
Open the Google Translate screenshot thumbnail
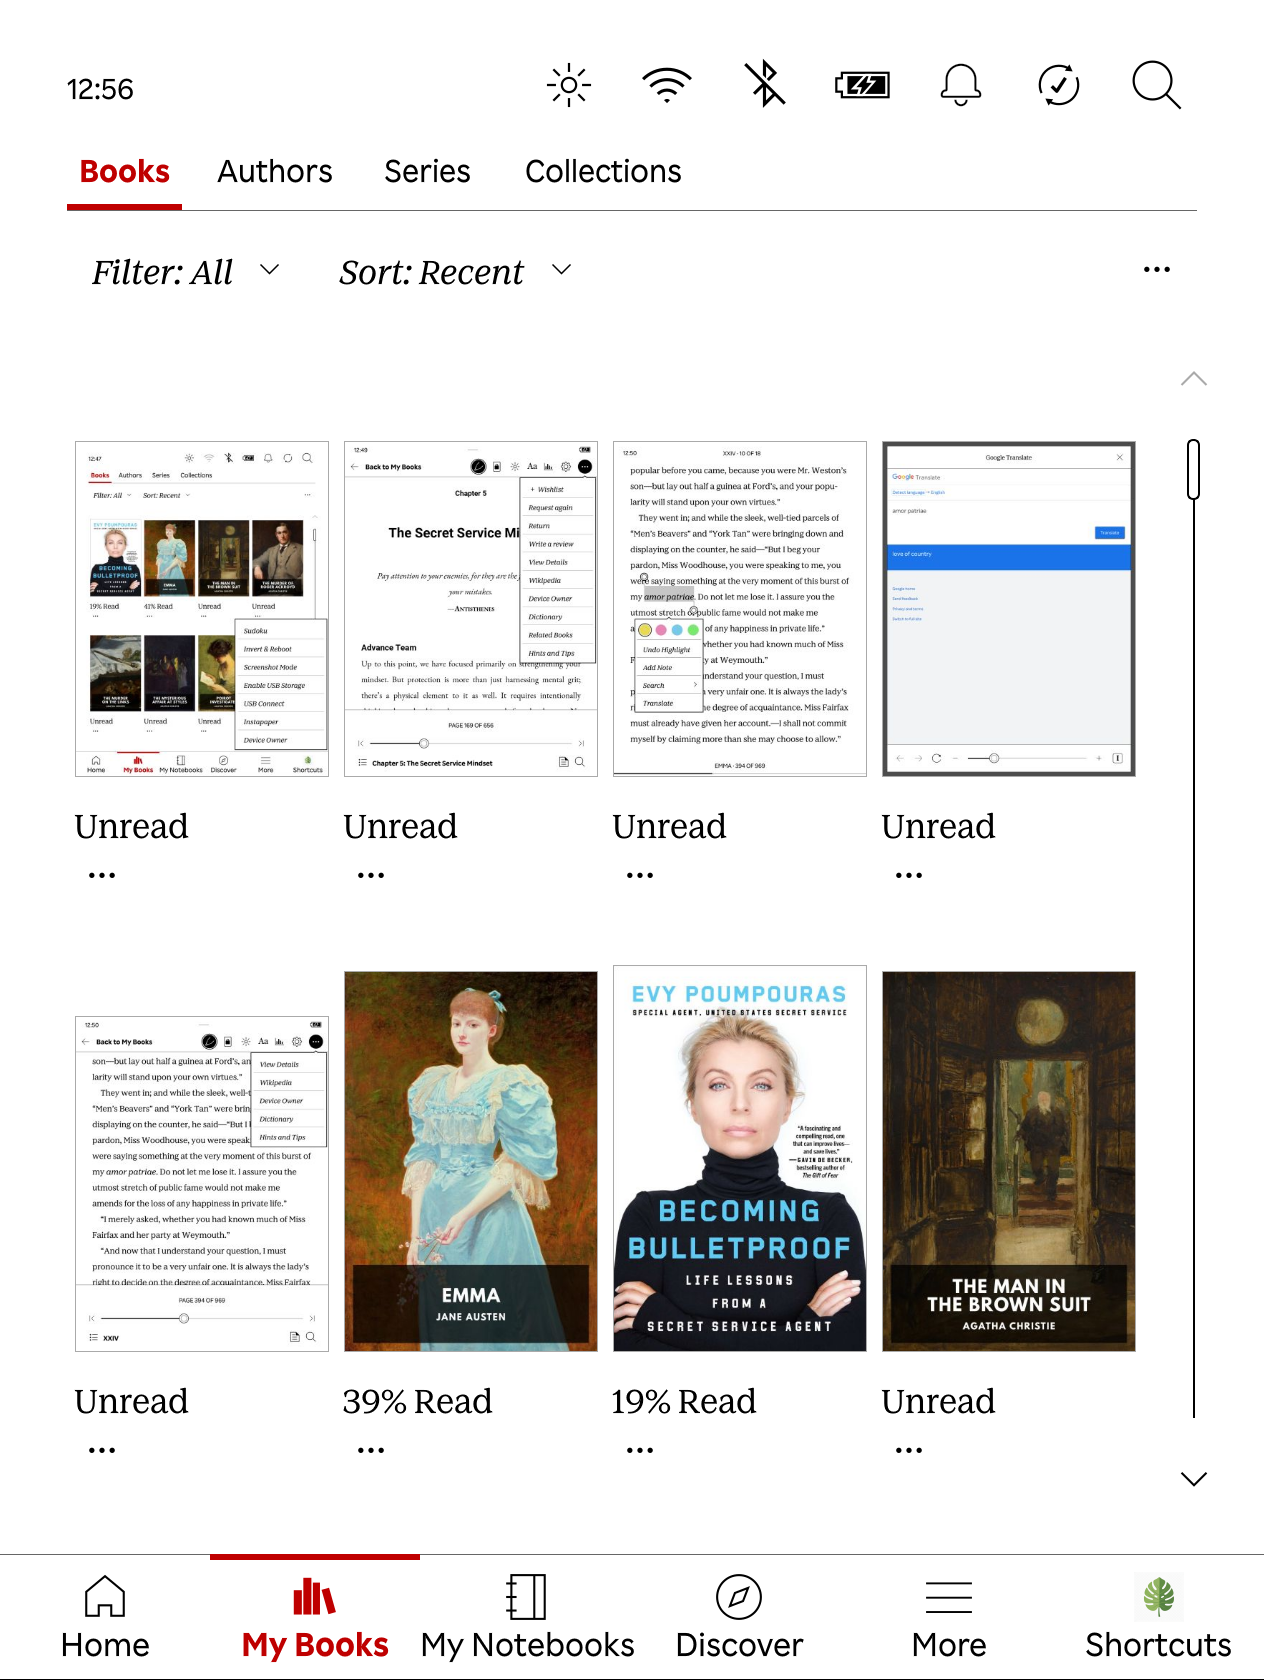(1009, 609)
